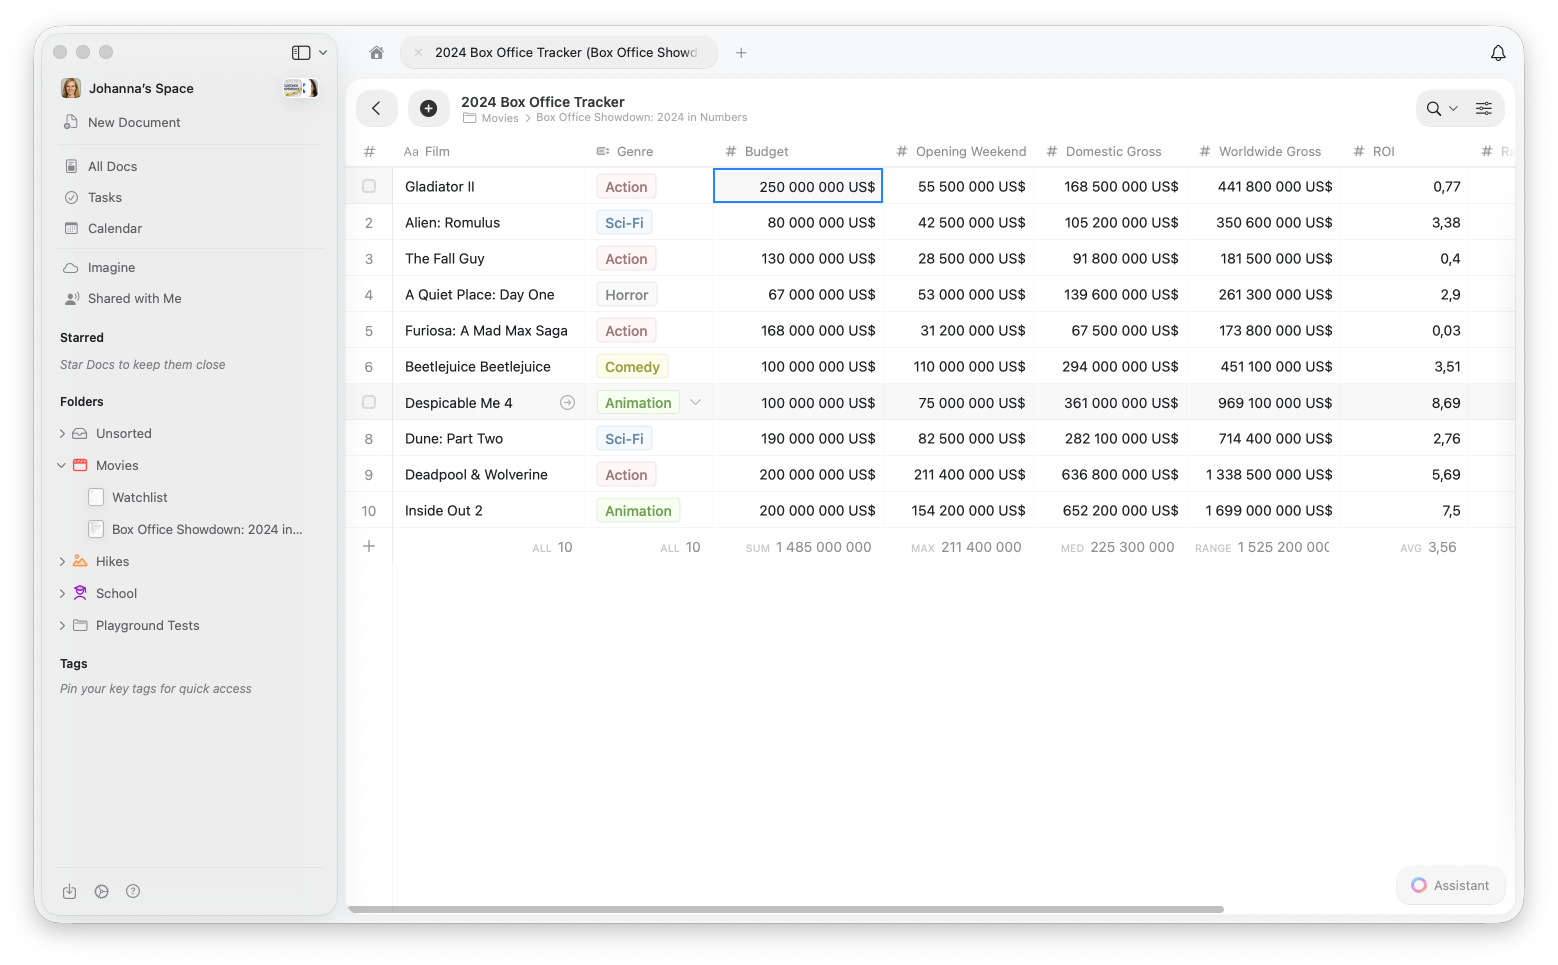Select the Gladiator II budget cell
This screenshot has width=1558, height=965.
click(798, 186)
